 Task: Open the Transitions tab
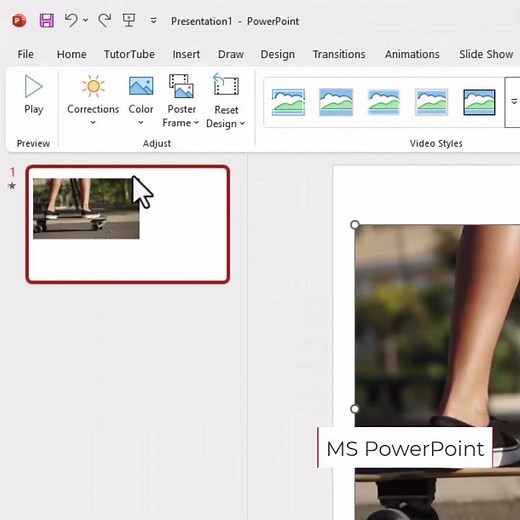point(339,54)
